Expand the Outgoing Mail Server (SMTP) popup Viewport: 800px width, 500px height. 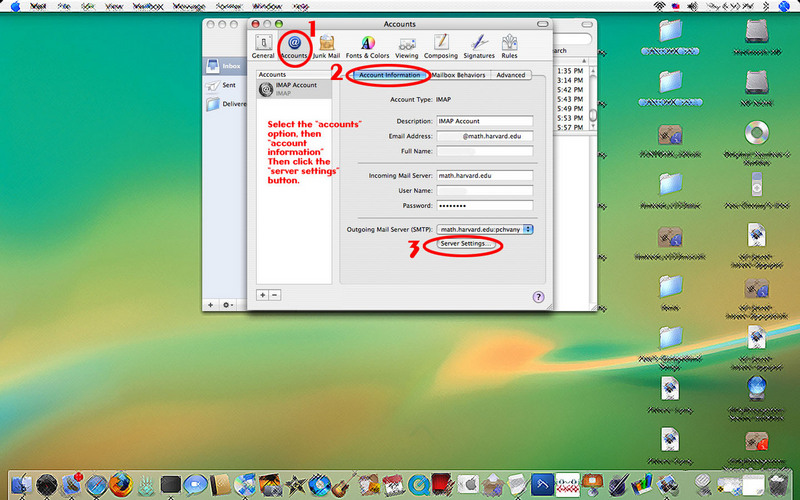(x=486, y=228)
